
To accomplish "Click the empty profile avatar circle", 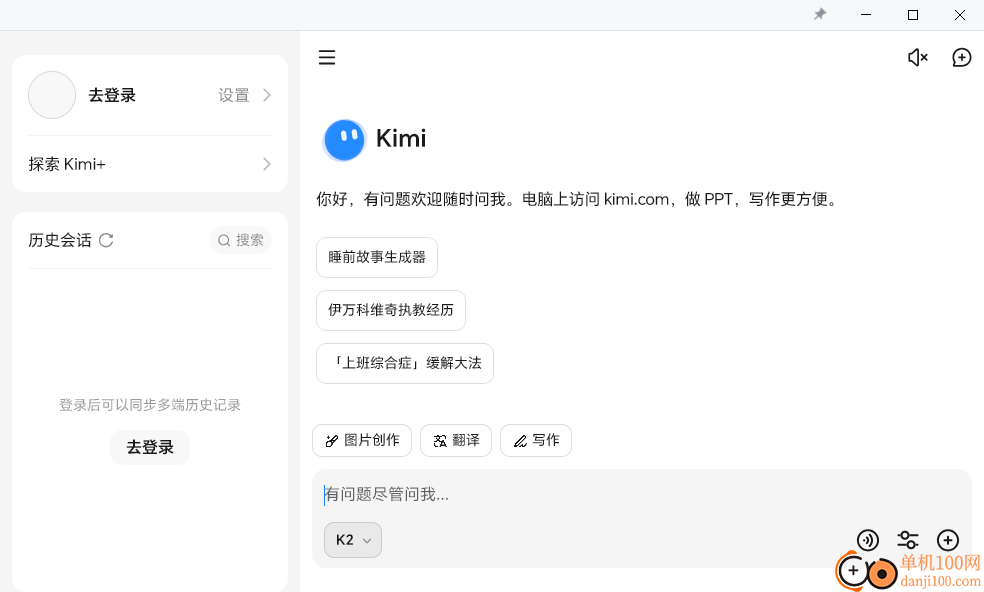I will 52,95.
